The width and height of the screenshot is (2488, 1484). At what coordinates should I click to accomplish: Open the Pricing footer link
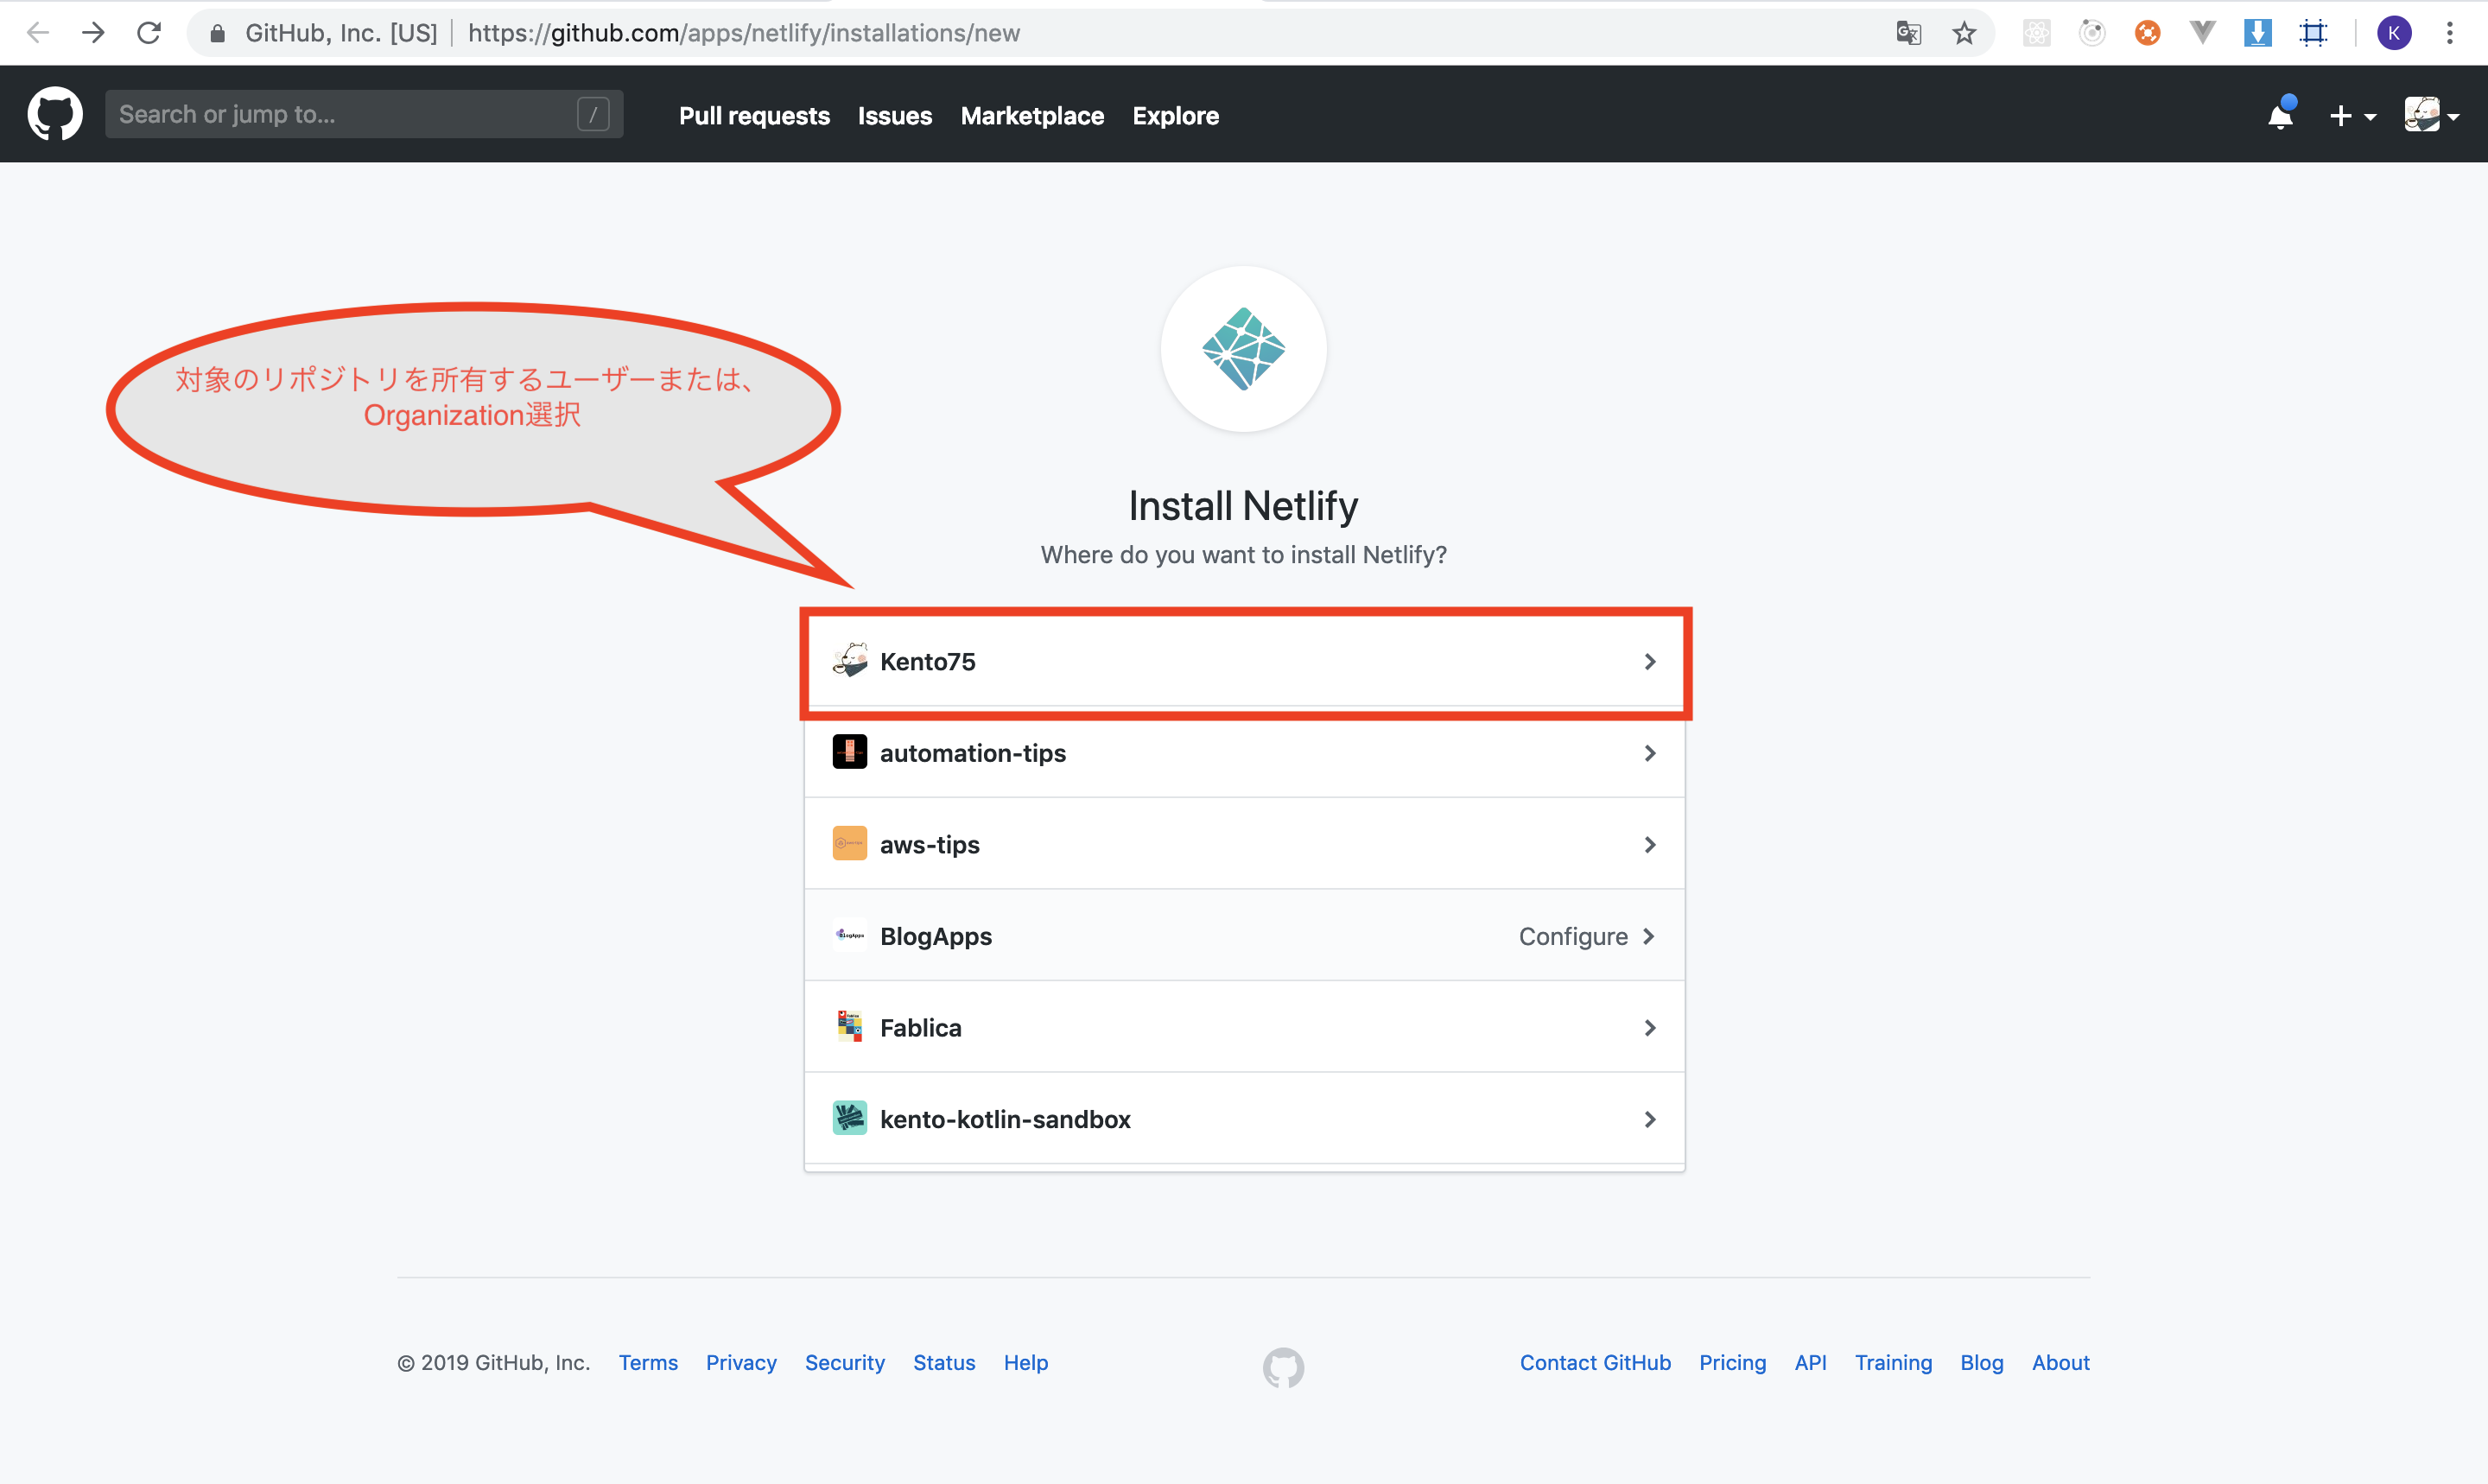click(1732, 1362)
